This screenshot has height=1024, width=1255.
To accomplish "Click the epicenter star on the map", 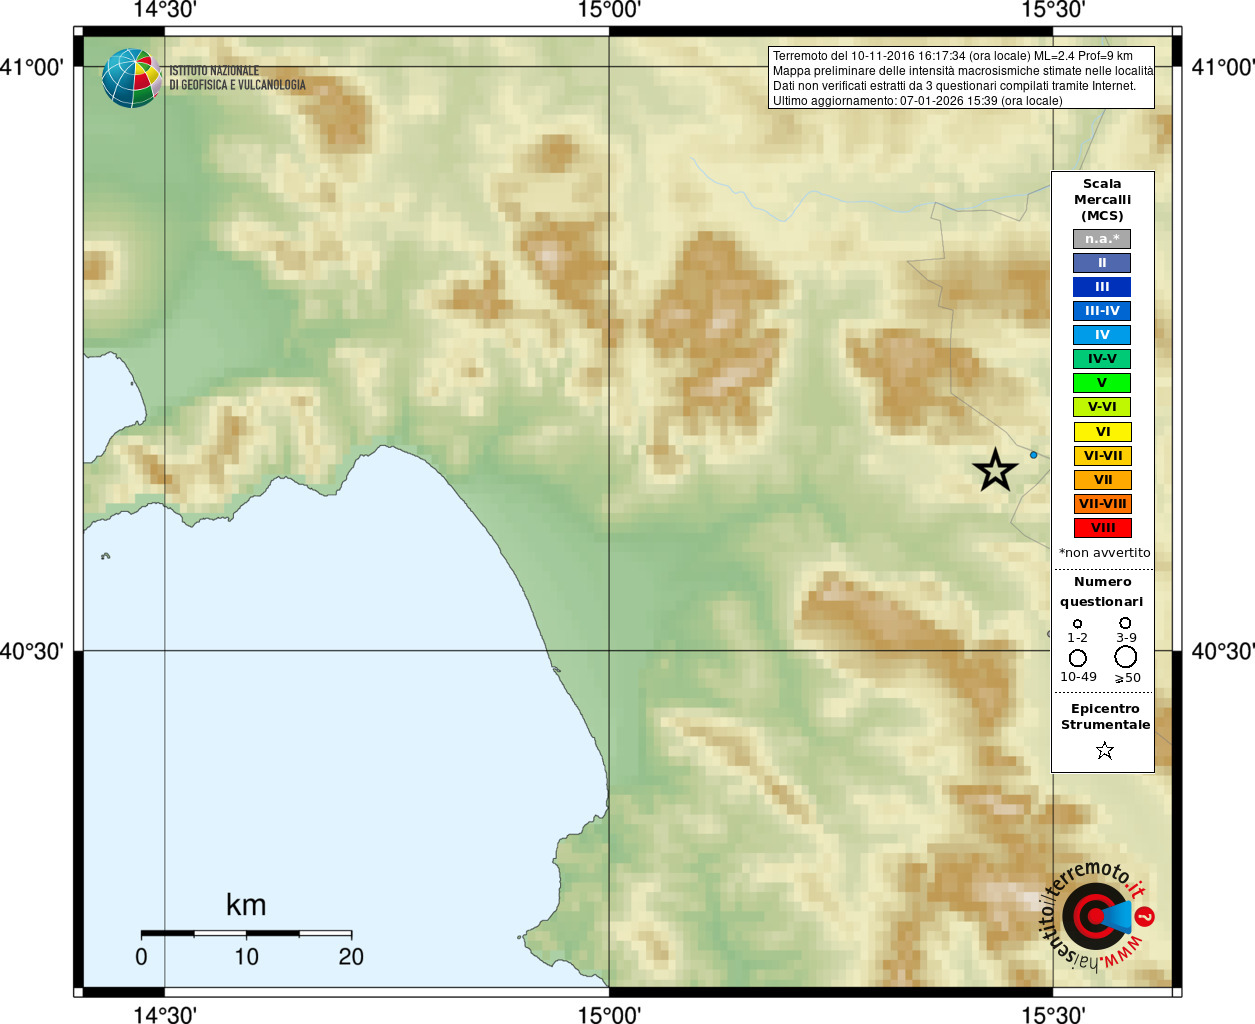I will tap(995, 470).
